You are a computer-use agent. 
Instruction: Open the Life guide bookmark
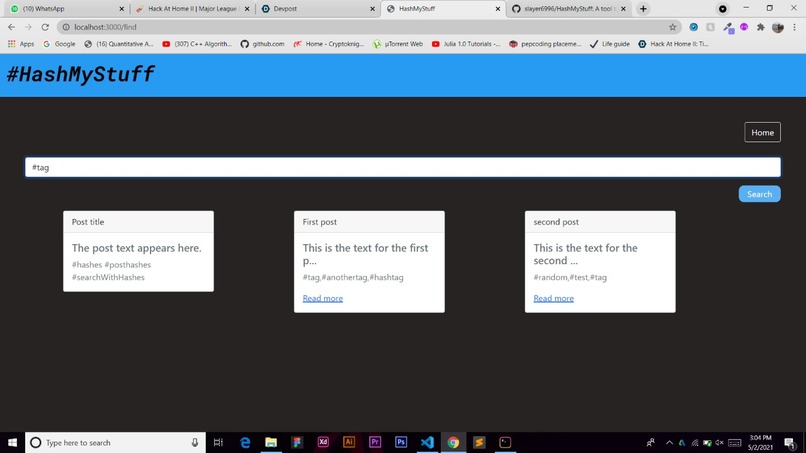(609, 44)
